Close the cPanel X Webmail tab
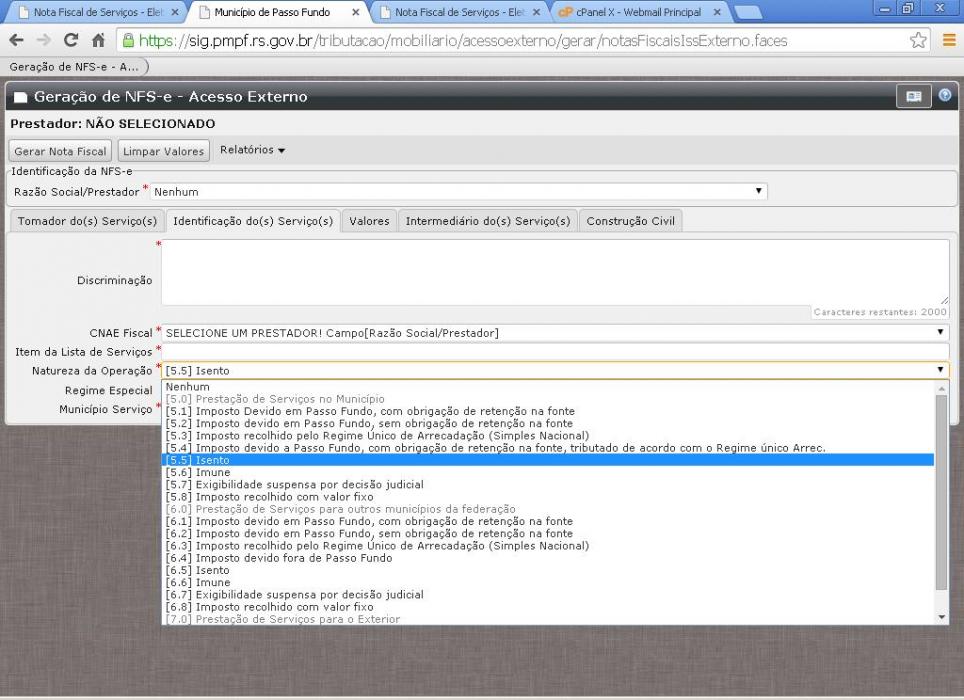 [717, 12]
